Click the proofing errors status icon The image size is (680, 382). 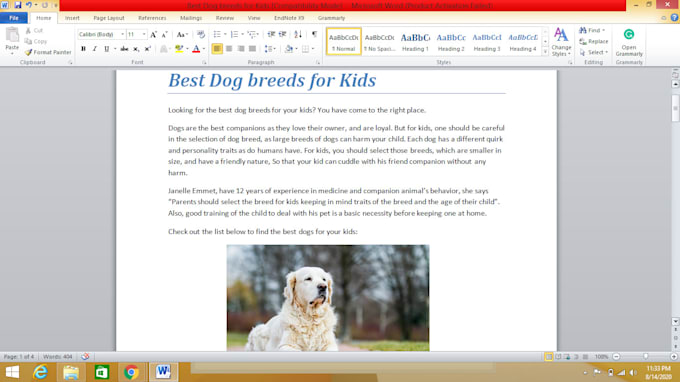pos(85,356)
